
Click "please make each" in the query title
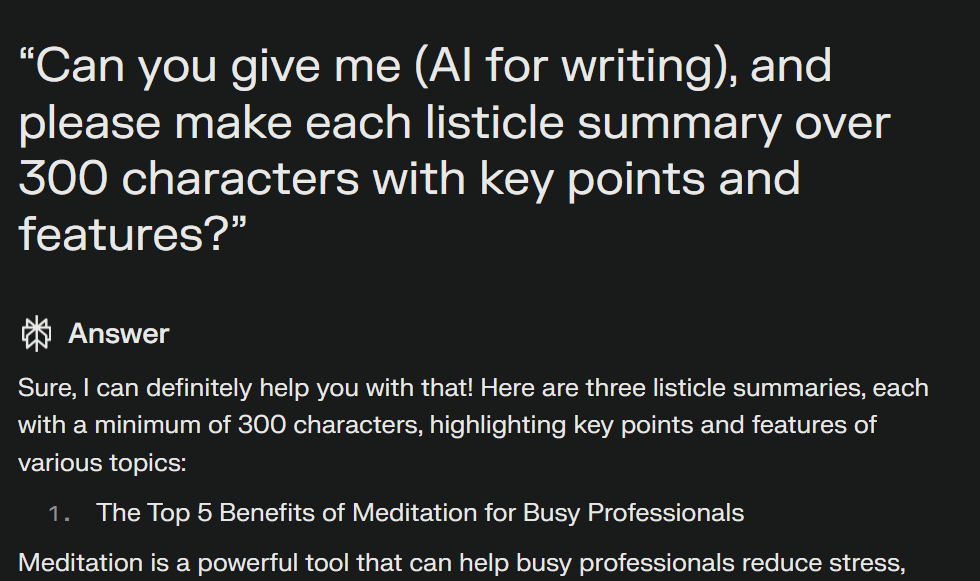pos(215,124)
